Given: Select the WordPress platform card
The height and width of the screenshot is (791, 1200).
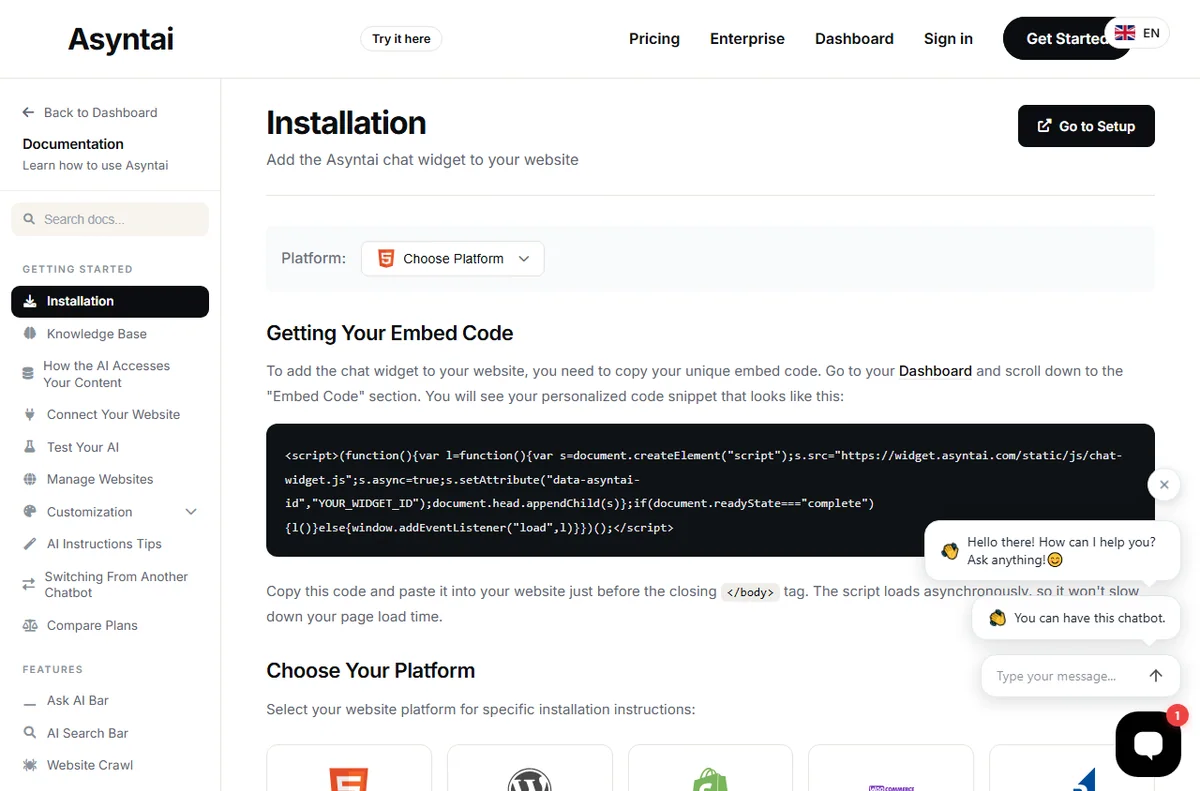Looking at the screenshot, I should tap(529, 768).
